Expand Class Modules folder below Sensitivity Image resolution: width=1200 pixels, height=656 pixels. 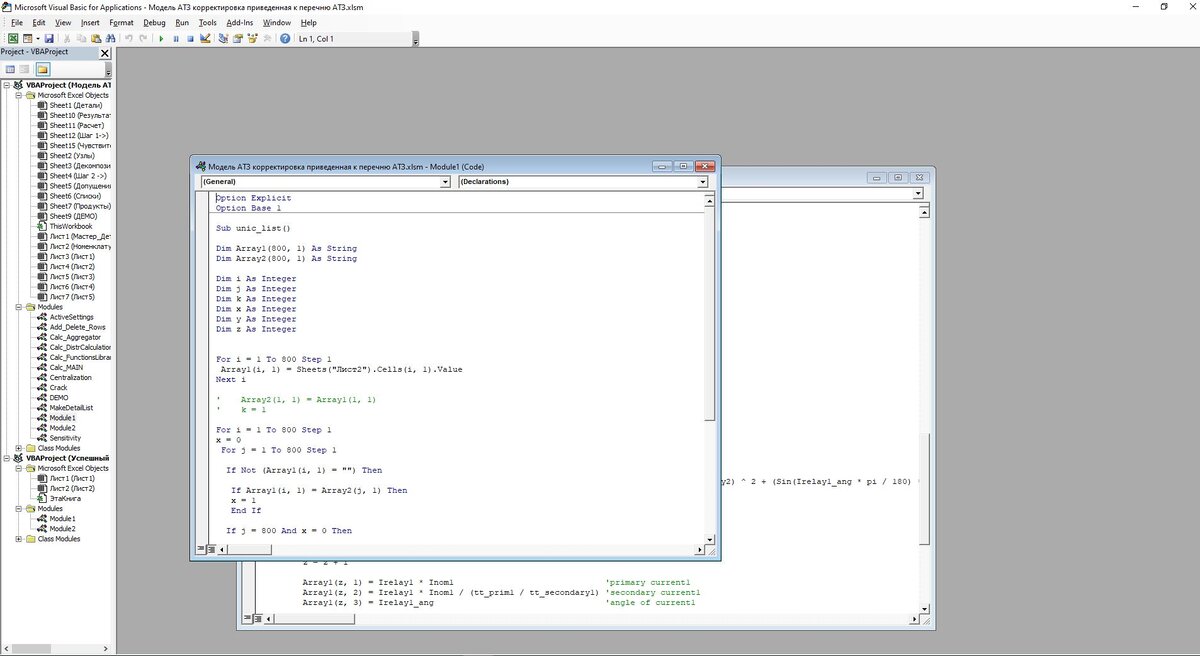19,448
